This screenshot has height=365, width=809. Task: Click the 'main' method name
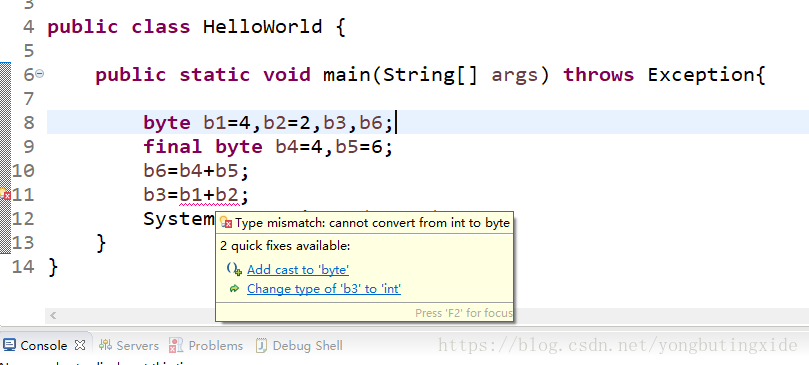(x=347, y=75)
